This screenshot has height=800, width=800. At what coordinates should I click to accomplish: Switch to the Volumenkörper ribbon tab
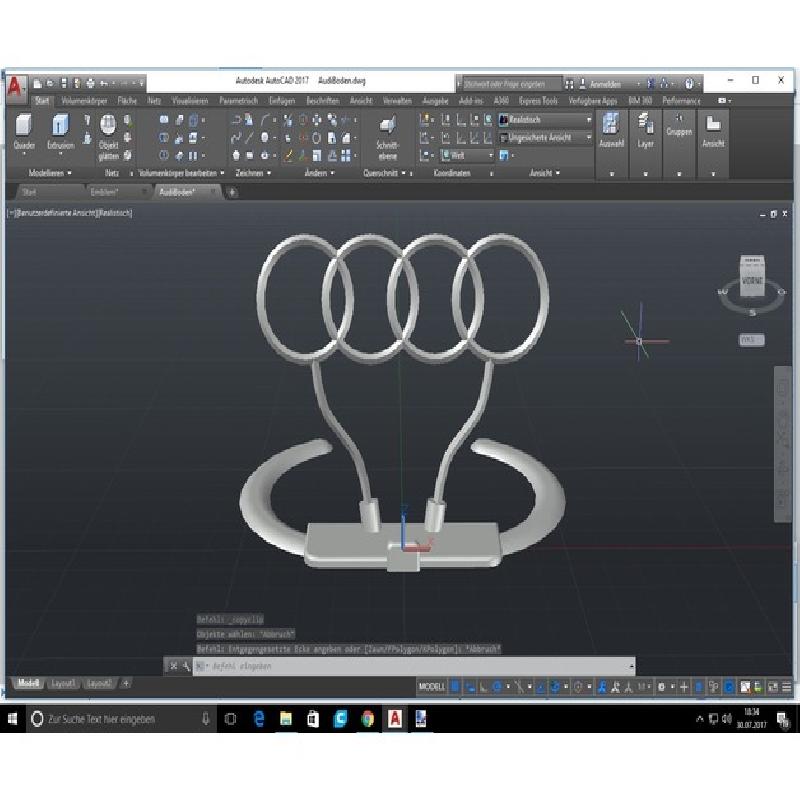click(x=84, y=101)
